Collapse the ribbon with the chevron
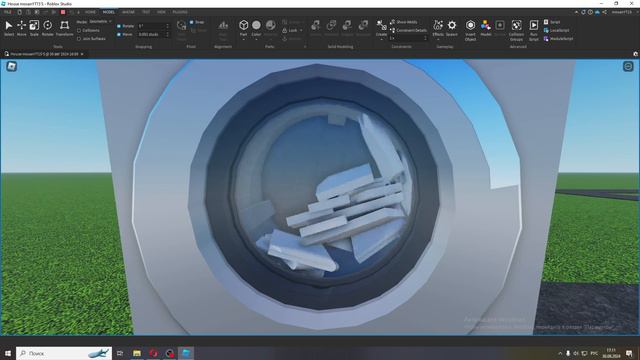 pyautogui.click(x=576, y=12)
